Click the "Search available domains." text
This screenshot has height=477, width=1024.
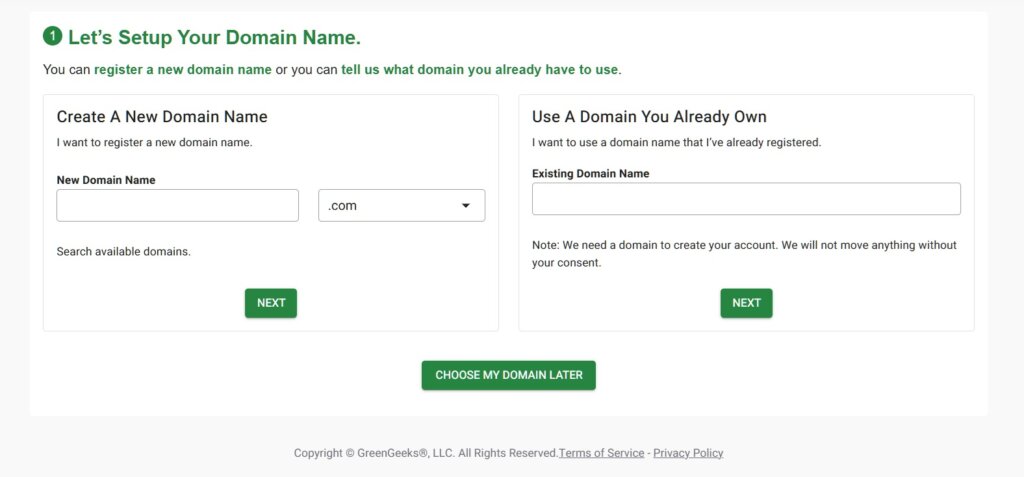pos(123,251)
